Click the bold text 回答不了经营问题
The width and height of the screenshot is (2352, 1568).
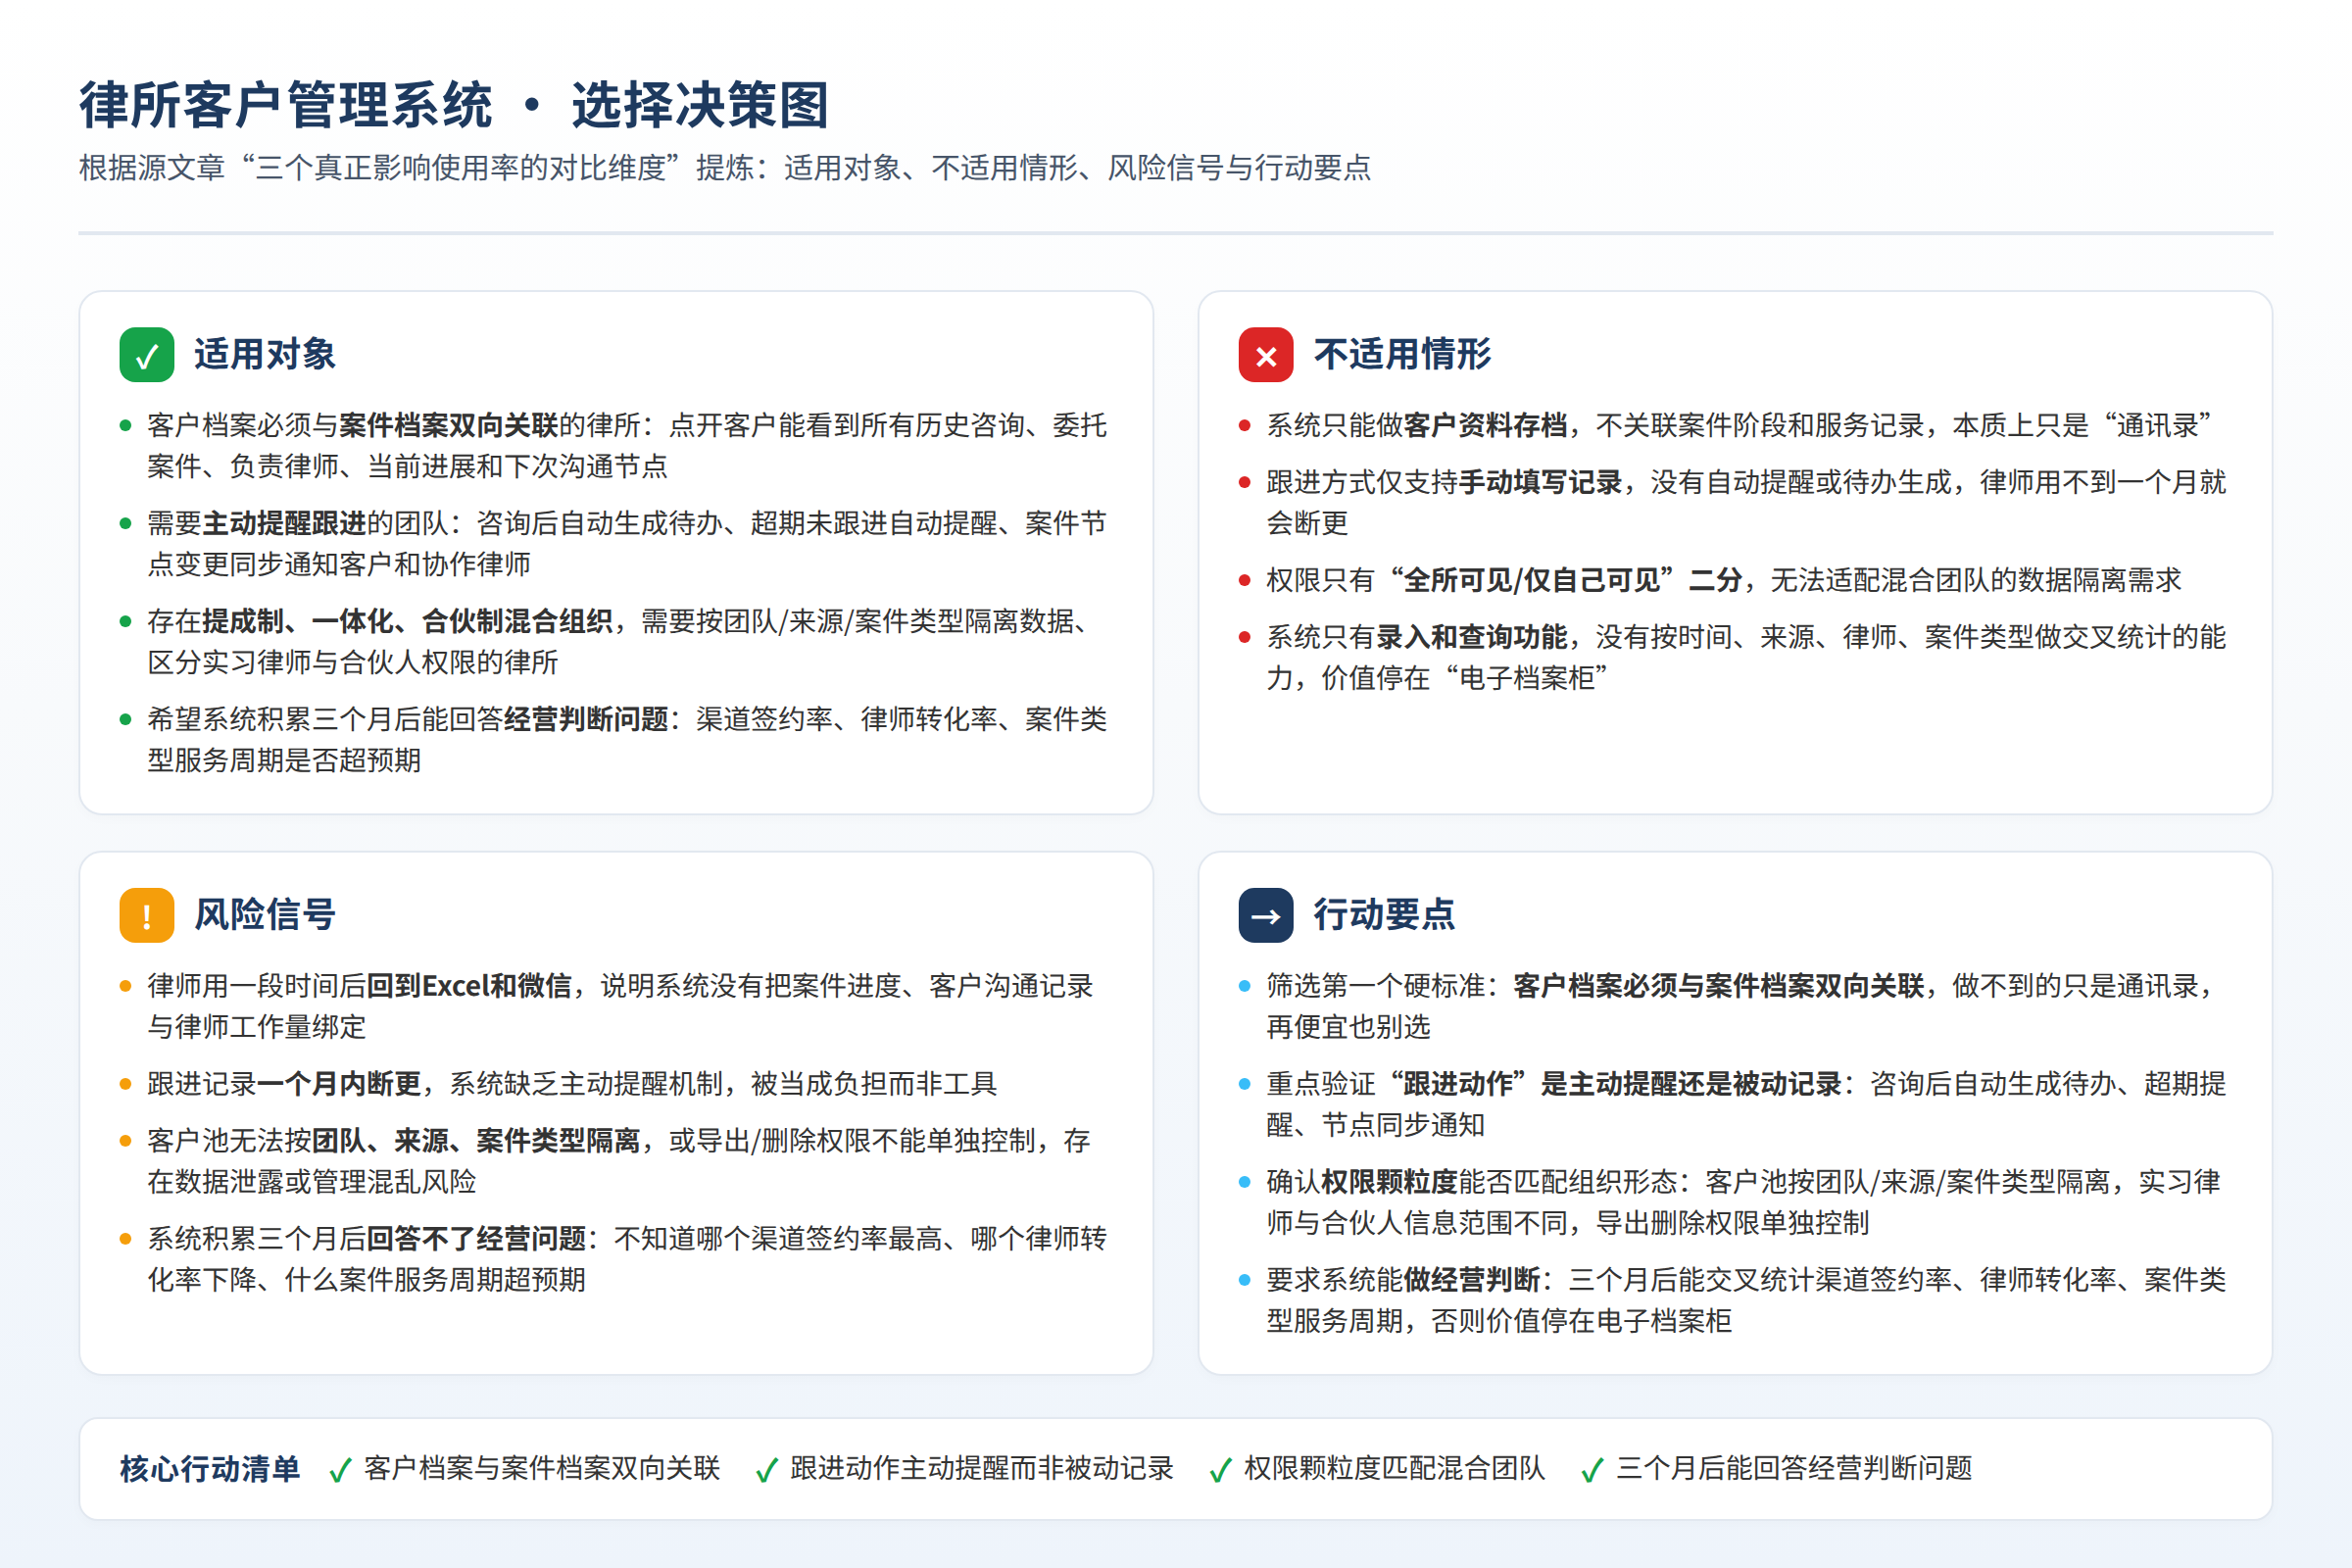point(476,1238)
